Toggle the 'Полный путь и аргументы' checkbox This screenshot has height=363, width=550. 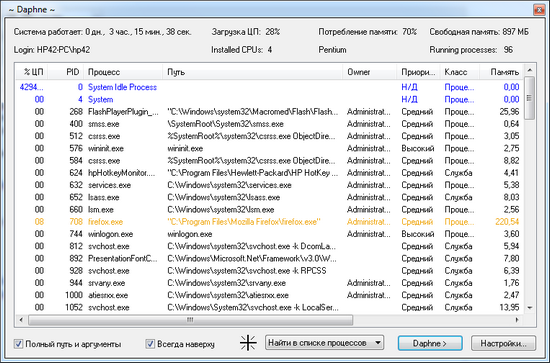coord(18,344)
